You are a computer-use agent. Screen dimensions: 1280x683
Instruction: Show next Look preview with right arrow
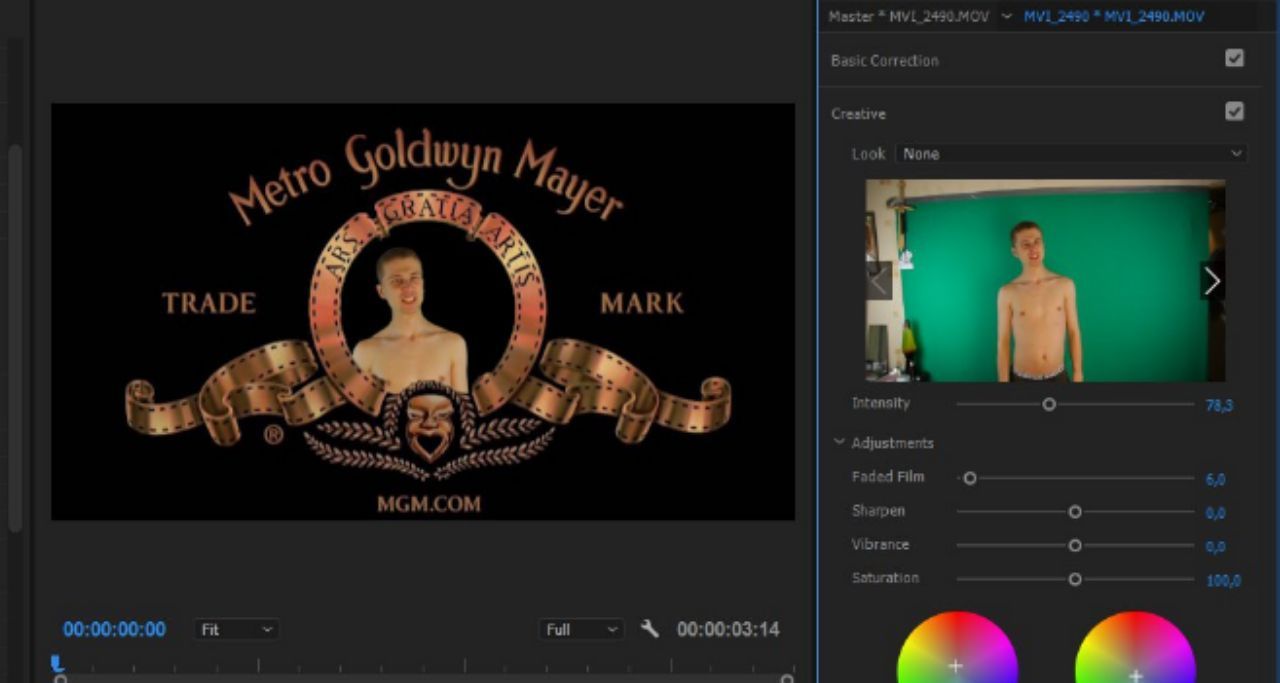(1212, 282)
